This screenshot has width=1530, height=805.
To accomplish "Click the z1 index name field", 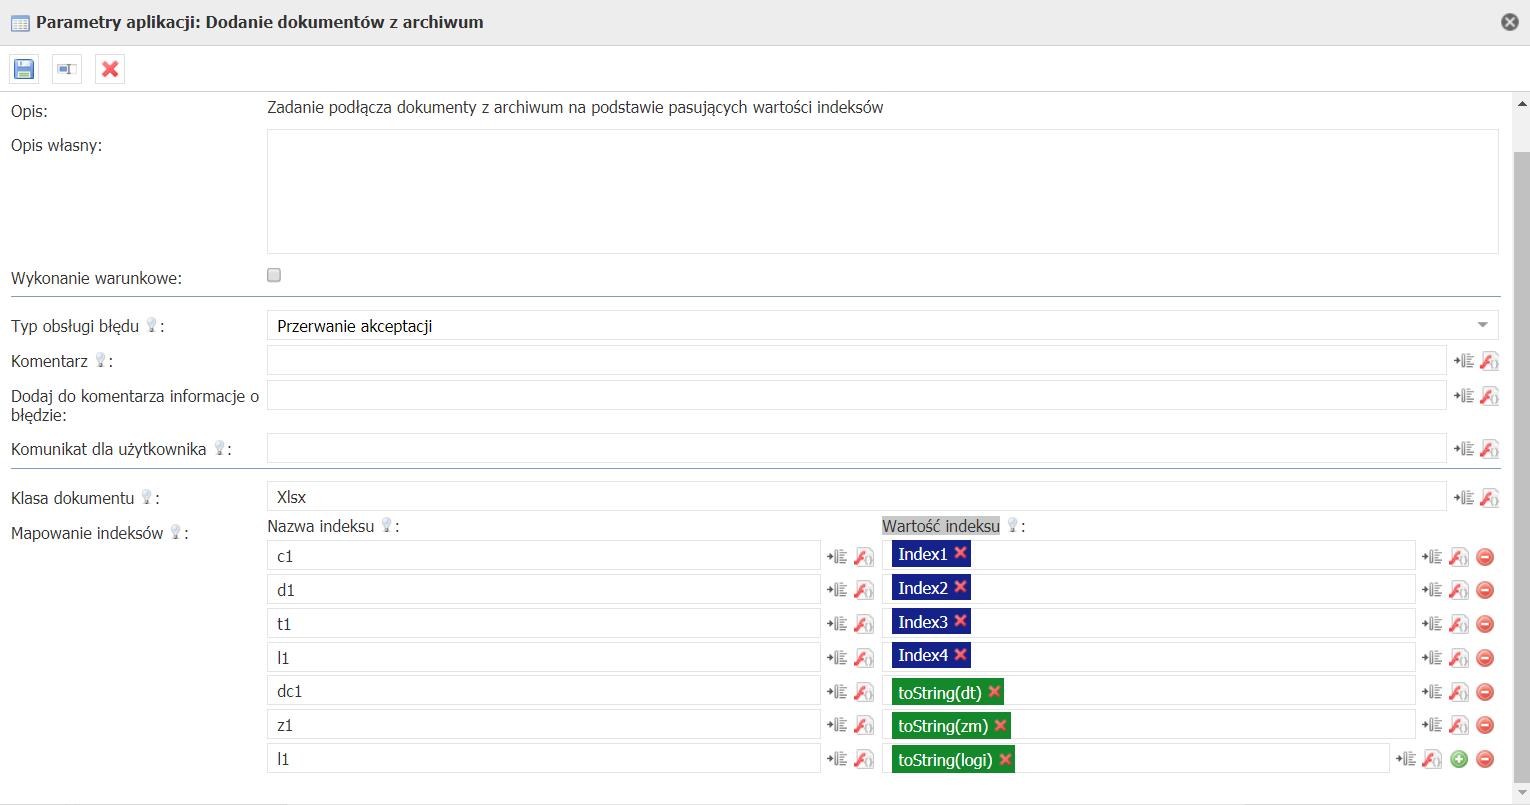I will coord(543,725).
